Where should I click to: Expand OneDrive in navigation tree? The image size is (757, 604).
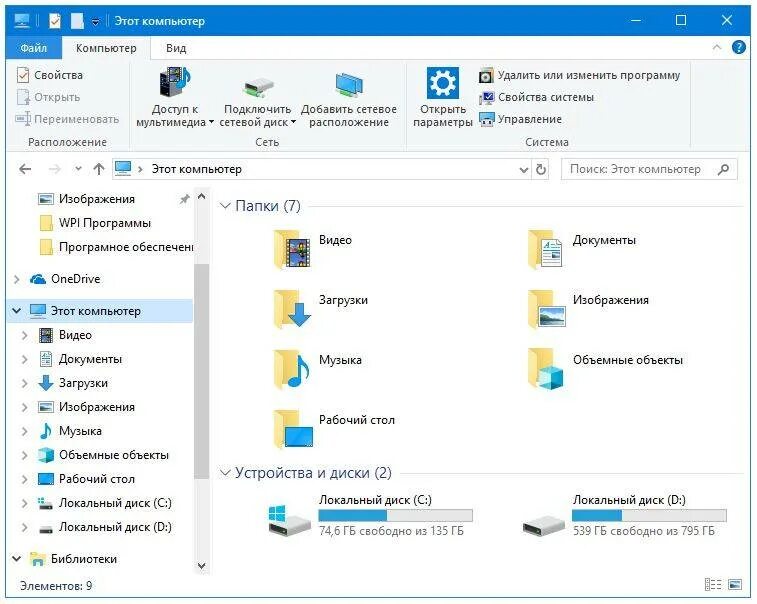tap(17, 280)
